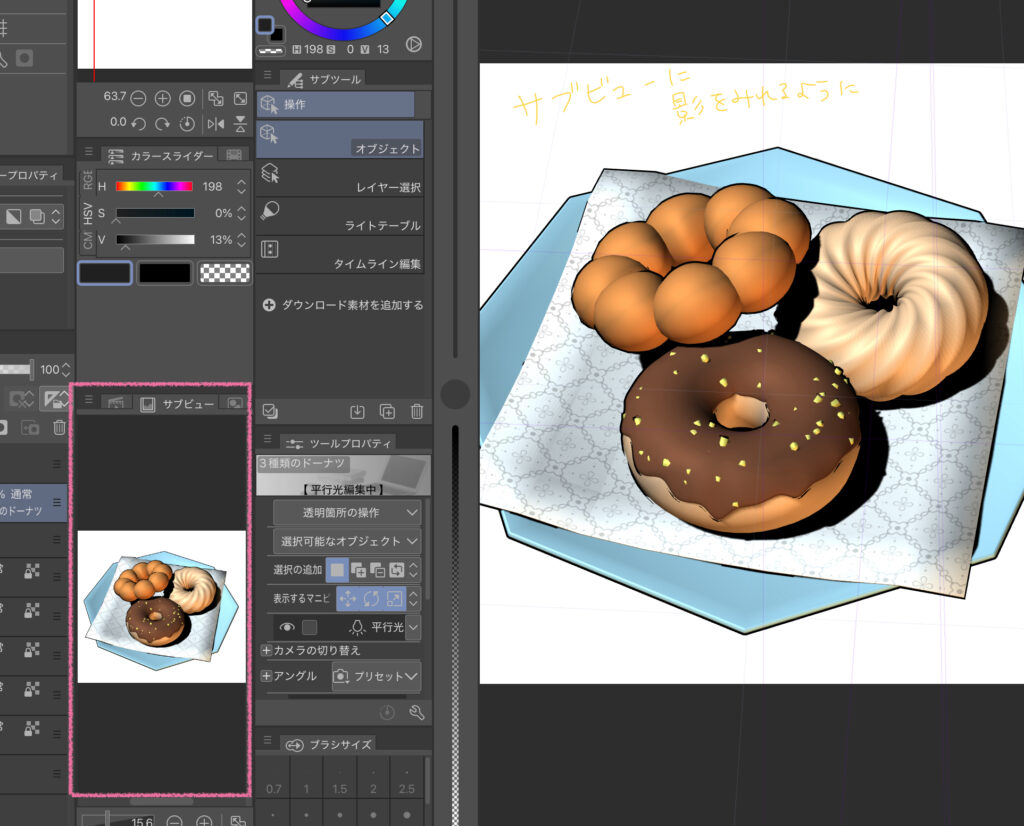Open the プリセット angle preset button

tap(376, 676)
